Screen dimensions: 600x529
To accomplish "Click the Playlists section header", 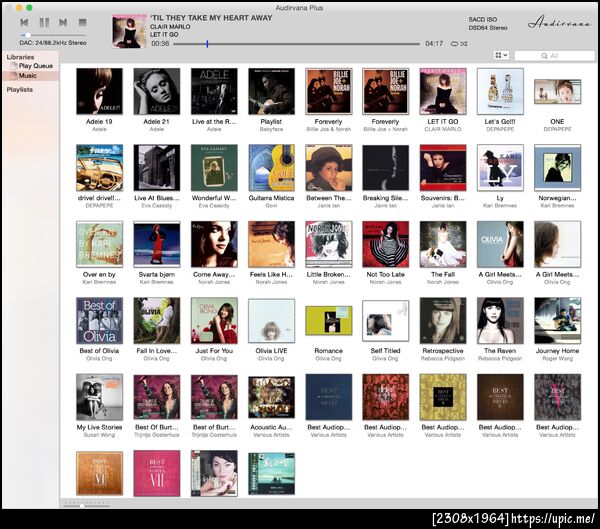I will click(x=20, y=90).
